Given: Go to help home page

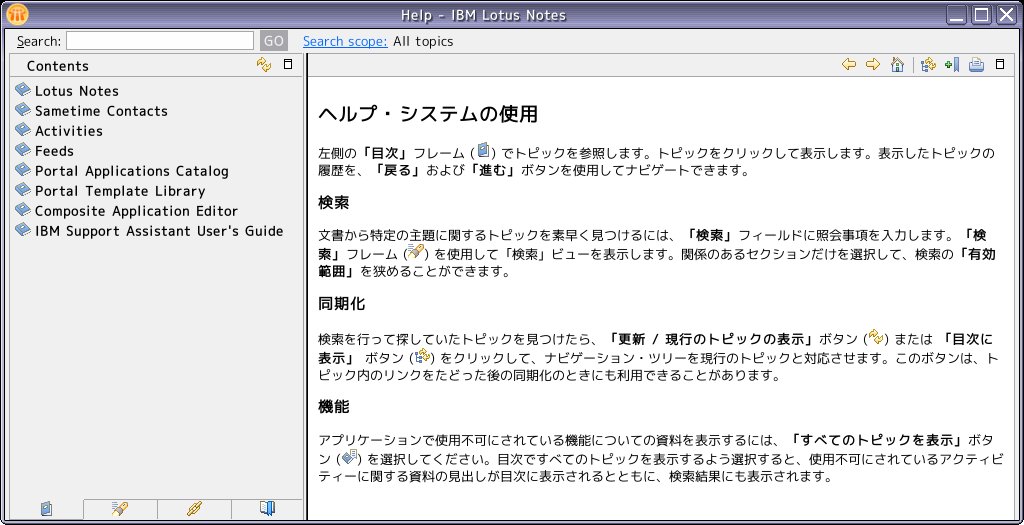Looking at the screenshot, I should click(x=897, y=64).
